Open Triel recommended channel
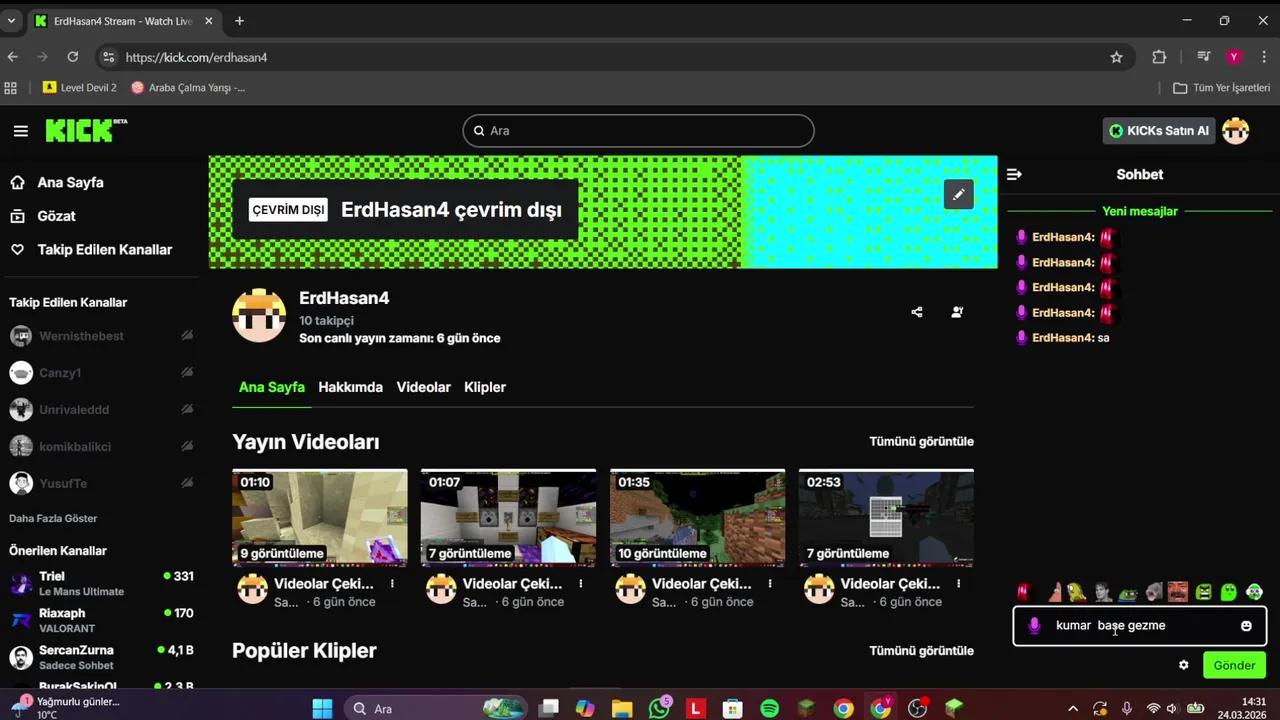 pos(100,583)
